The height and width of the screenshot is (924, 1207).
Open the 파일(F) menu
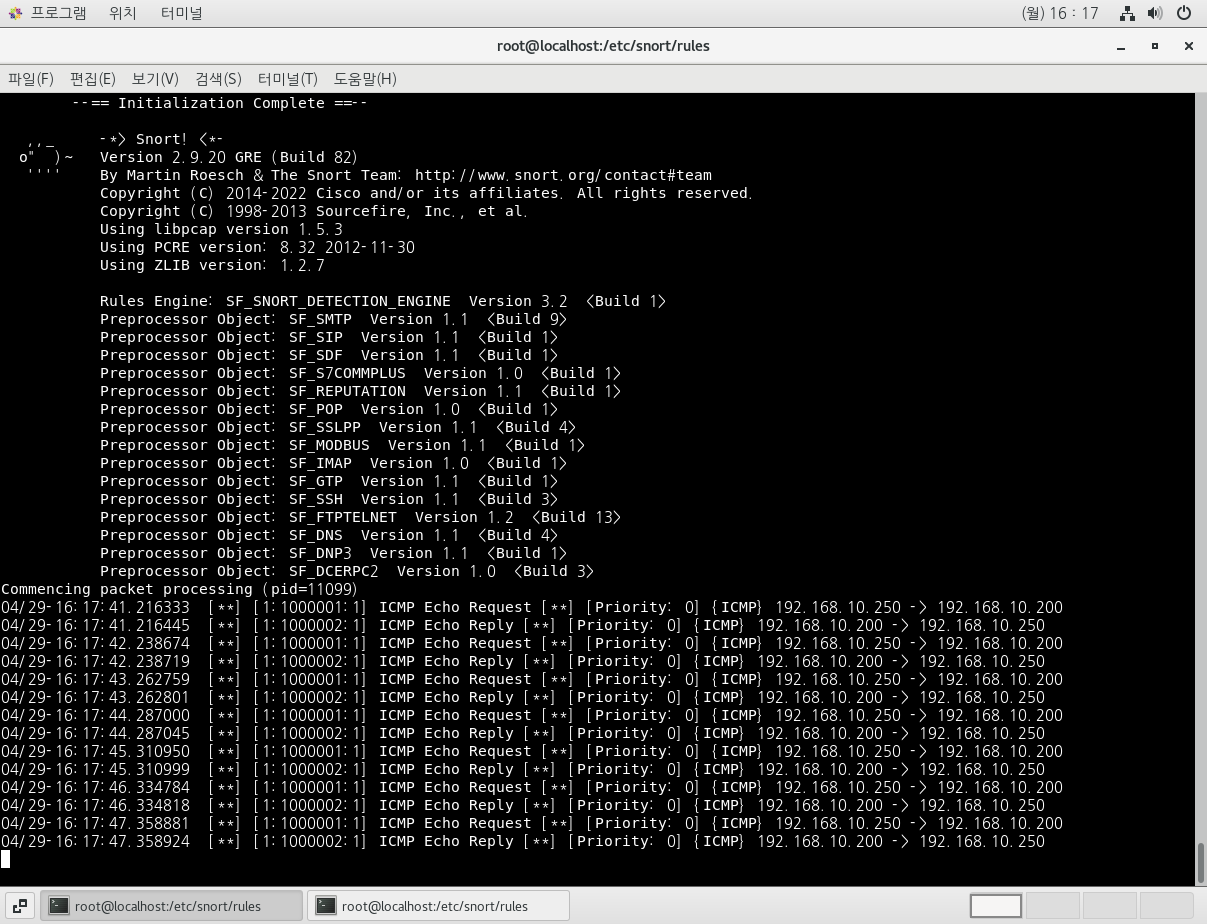[x=31, y=79]
